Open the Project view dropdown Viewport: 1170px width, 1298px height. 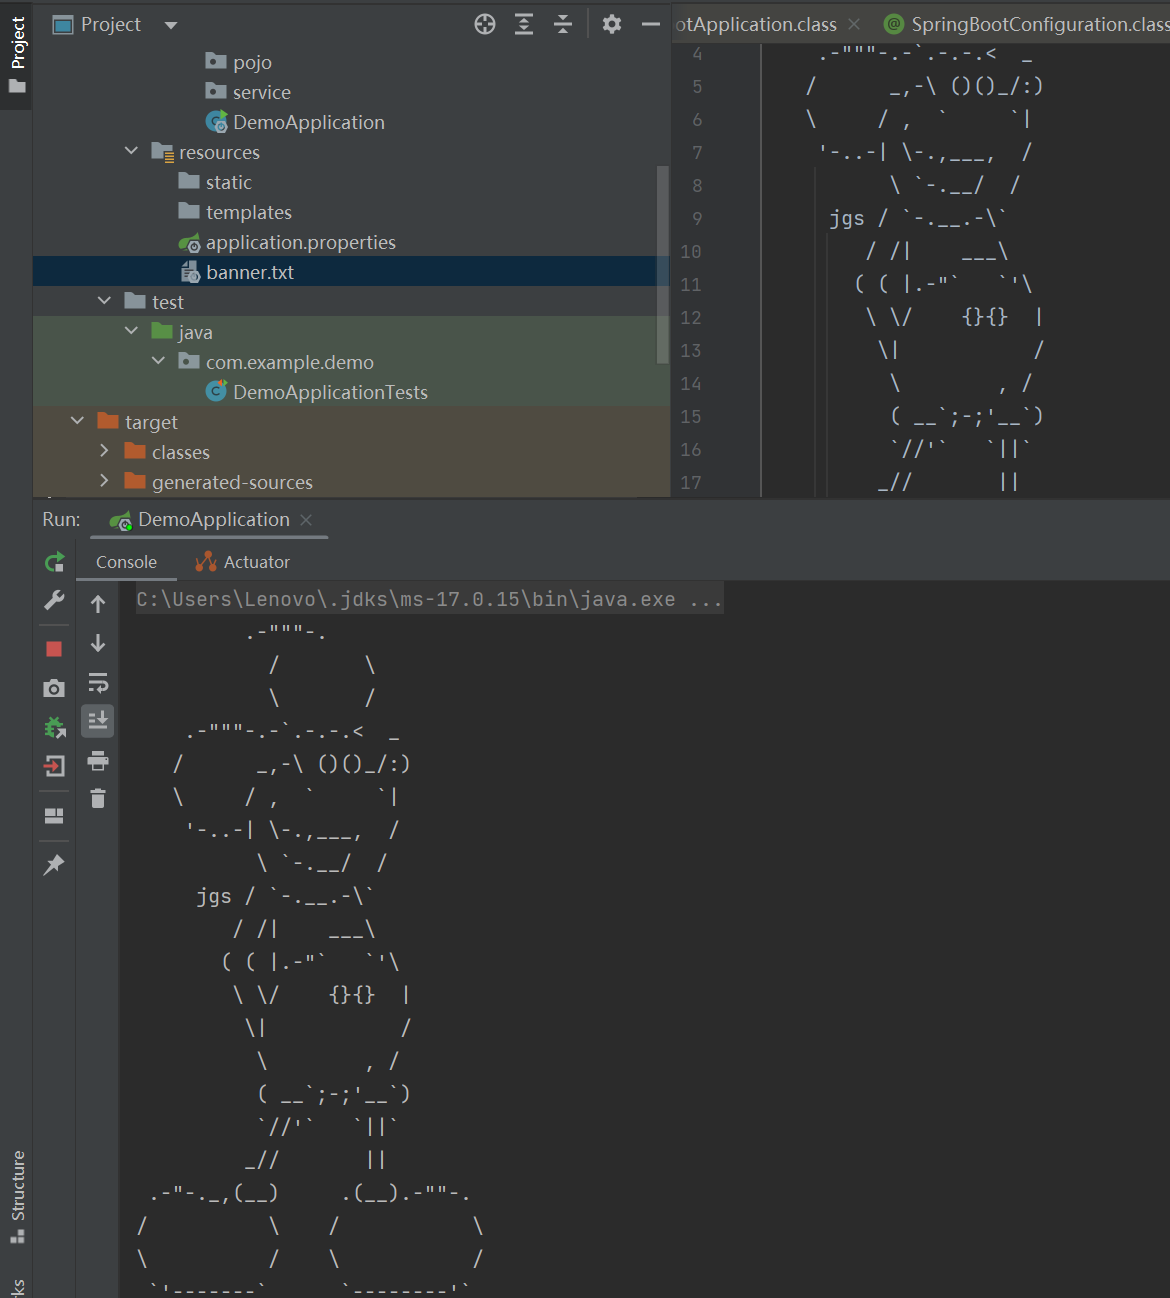pyautogui.click(x=171, y=25)
